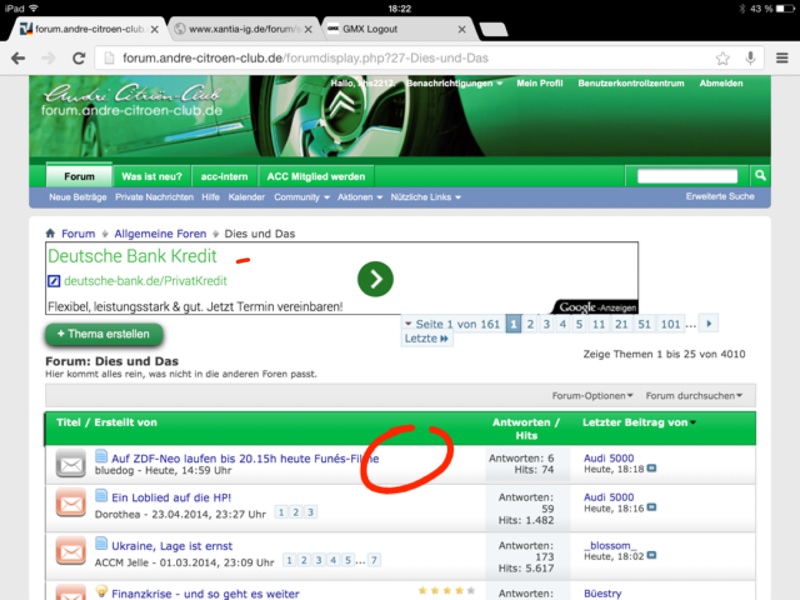The height and width of the screenshot is (600, 800).
Task: Open page 3 of Ein Loblied thread
Action: [310, 512]
